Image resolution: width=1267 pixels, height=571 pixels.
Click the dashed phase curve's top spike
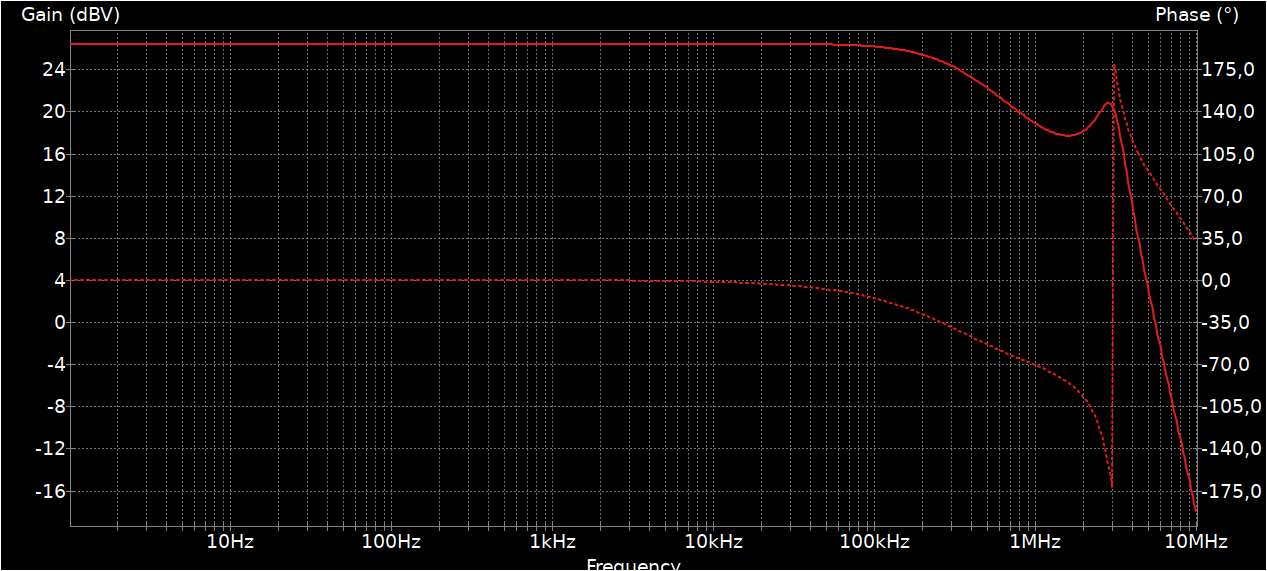pyautogui.click(x=1114, y=66)
